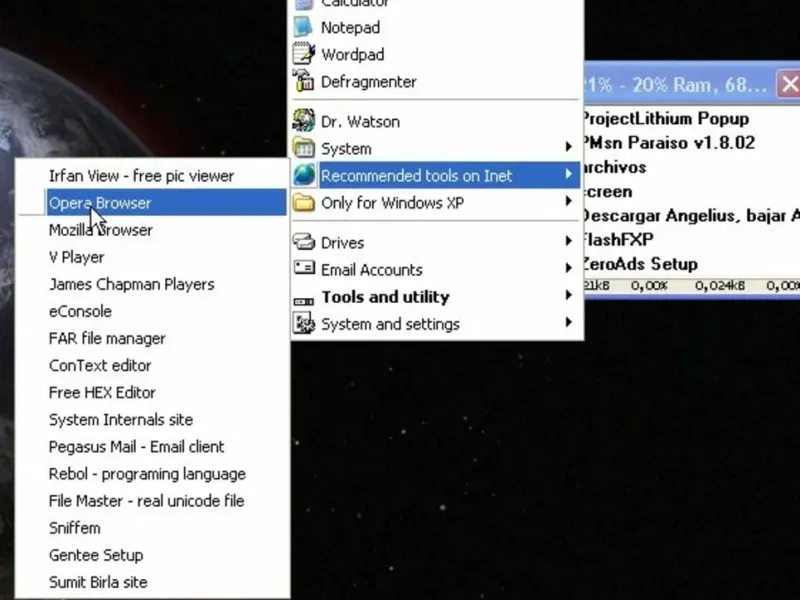The width and height of the screenshot is (800, 600).
Task: Select System and settings menu item
Action: (x=437, y=324)
